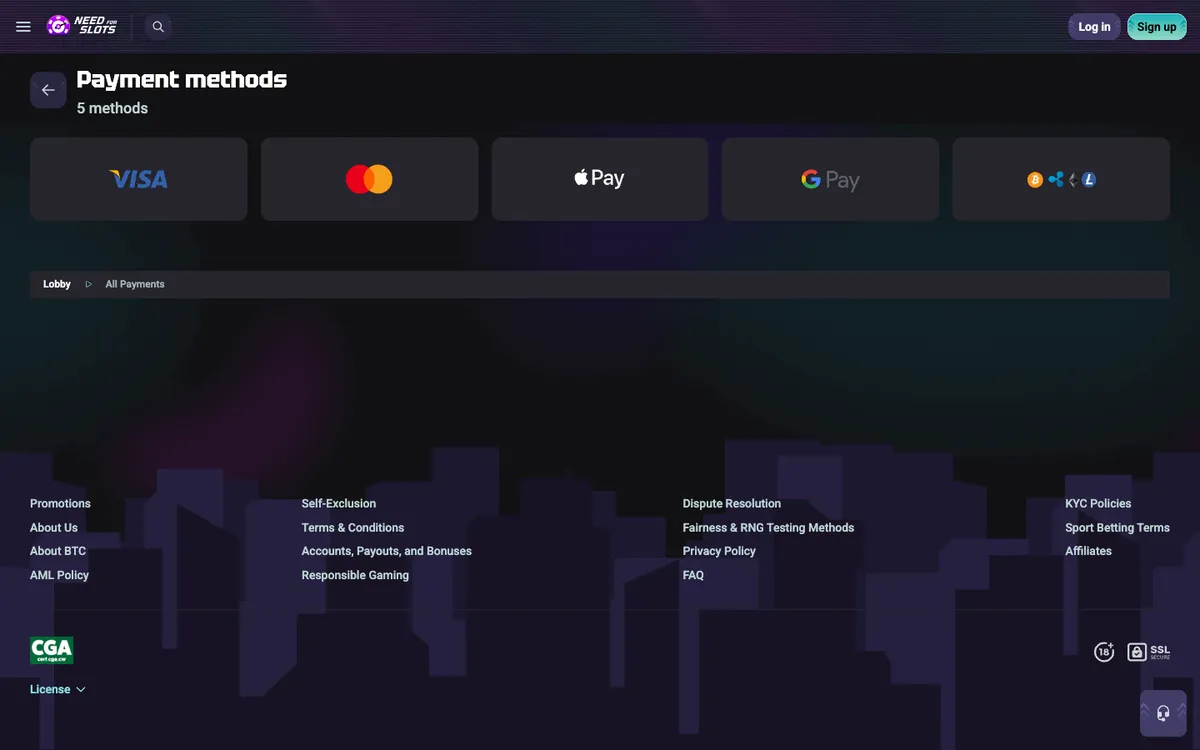Screen dimensions: 1200x750
Task: Choose the Apple Pay method
Action: pos(600,179)
